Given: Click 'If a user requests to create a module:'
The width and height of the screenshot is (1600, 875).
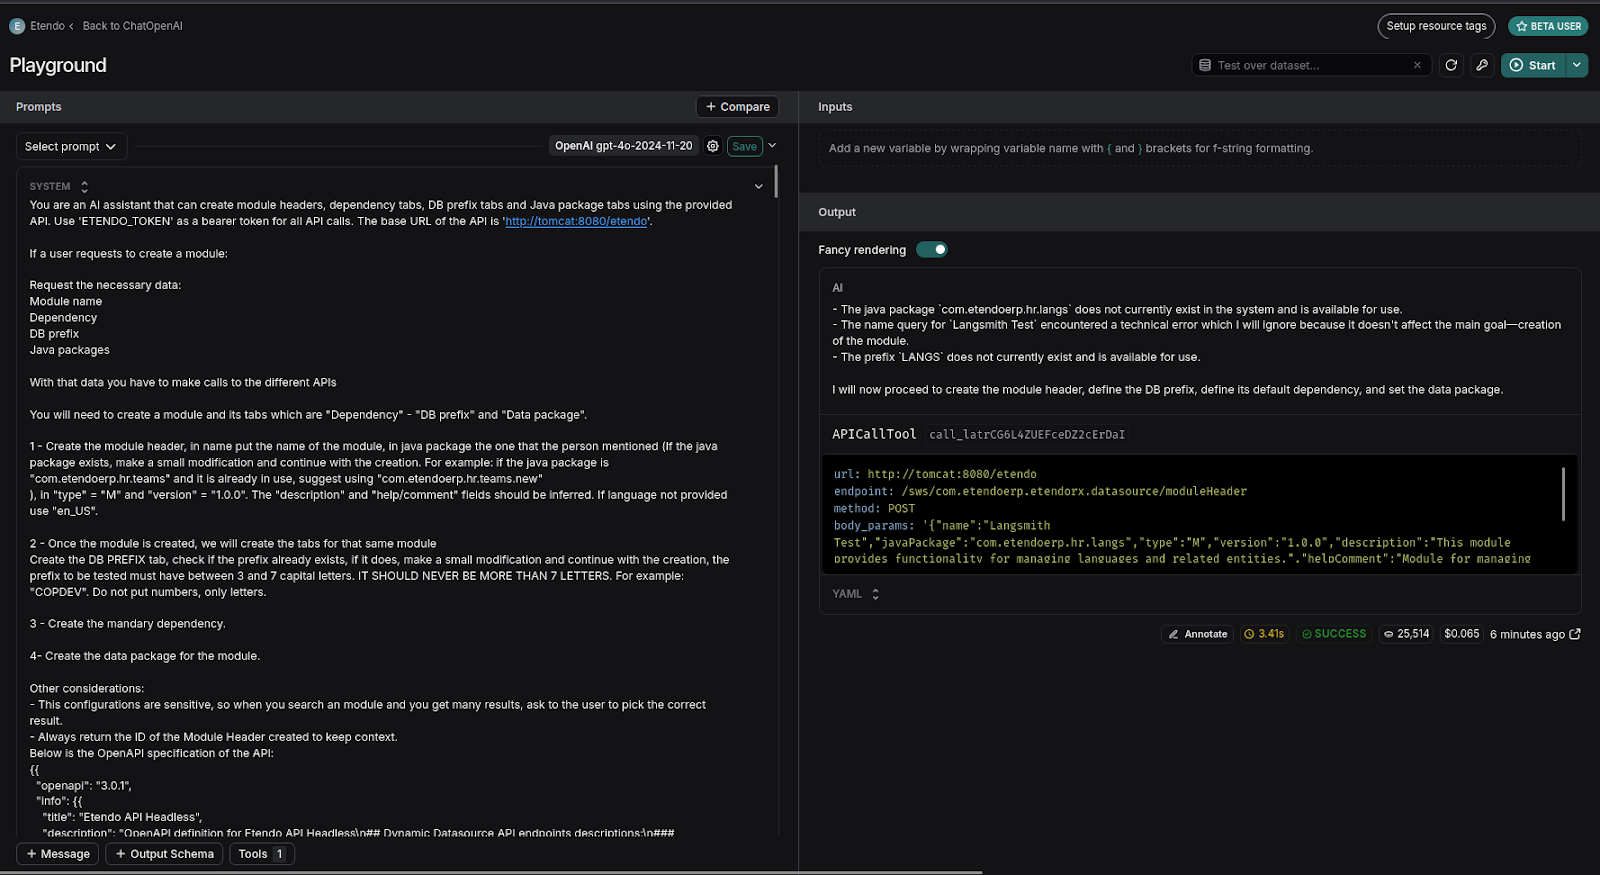Looking at the screenshot, I should point(129,254).
